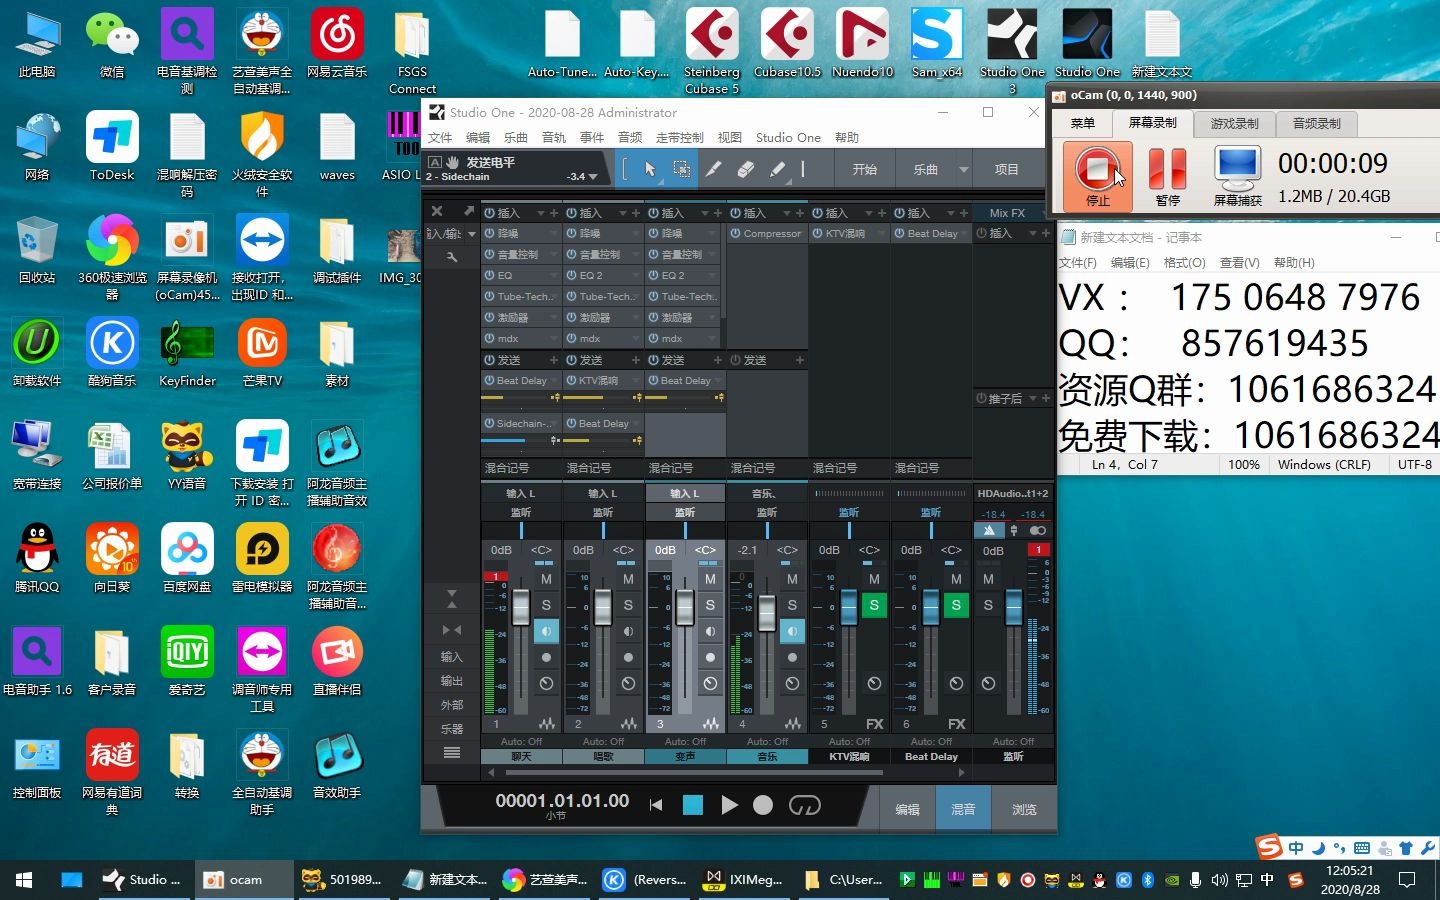Screen dimensions: 1440x900
Task: Toggle channel mode icon on main output
Action: pos(1038,531)
